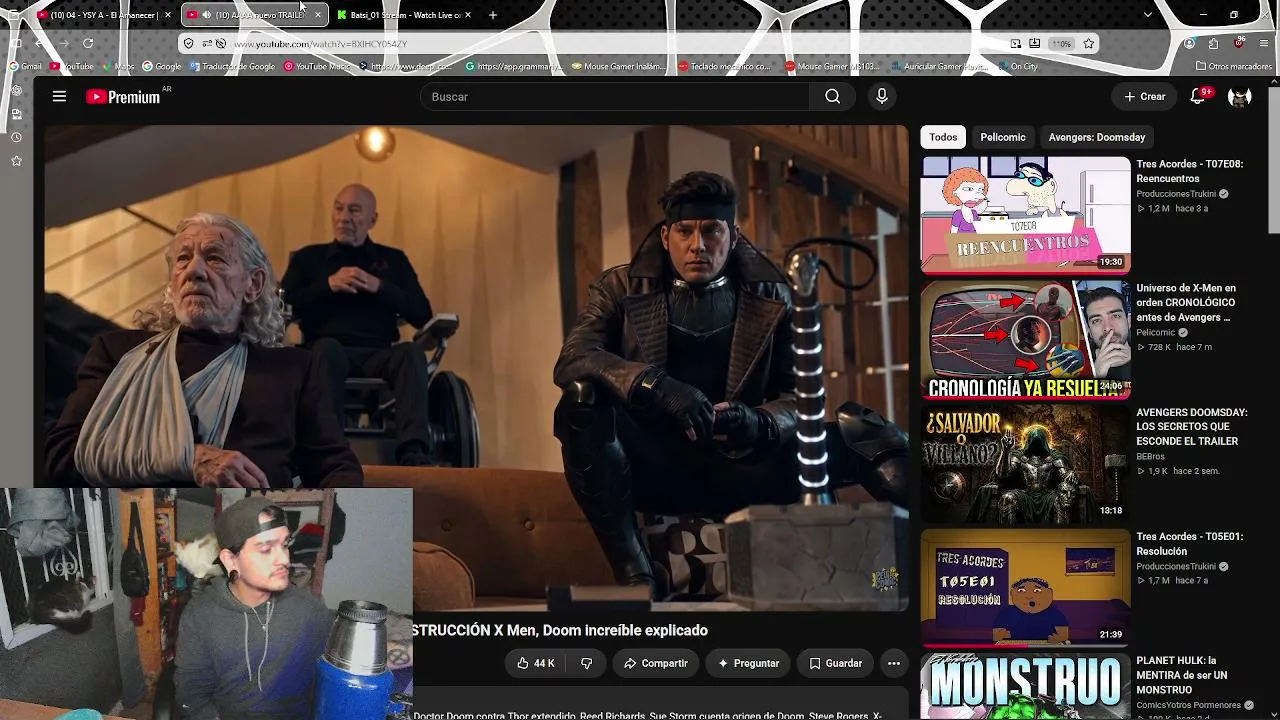Open the Gmail bookmark
Viewport: 1280px width, 720px height.
pos(26,66)
